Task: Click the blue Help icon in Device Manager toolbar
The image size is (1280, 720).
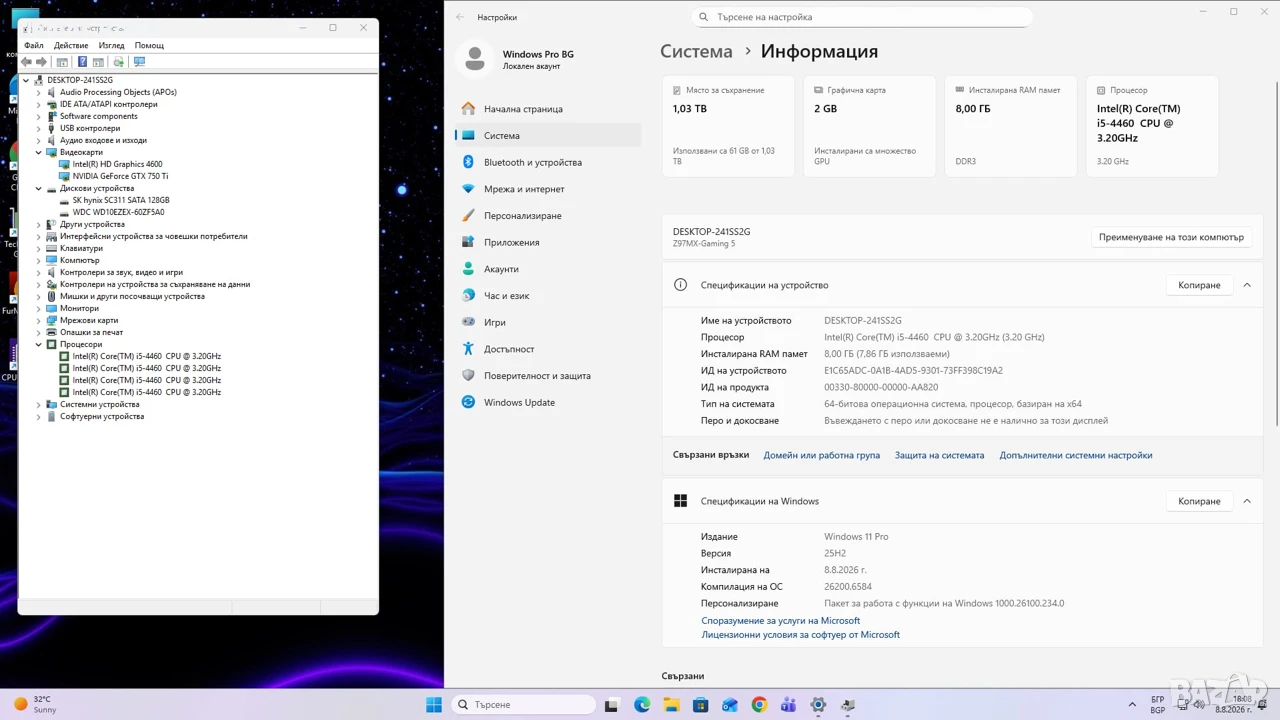Action: coord(82,62)
